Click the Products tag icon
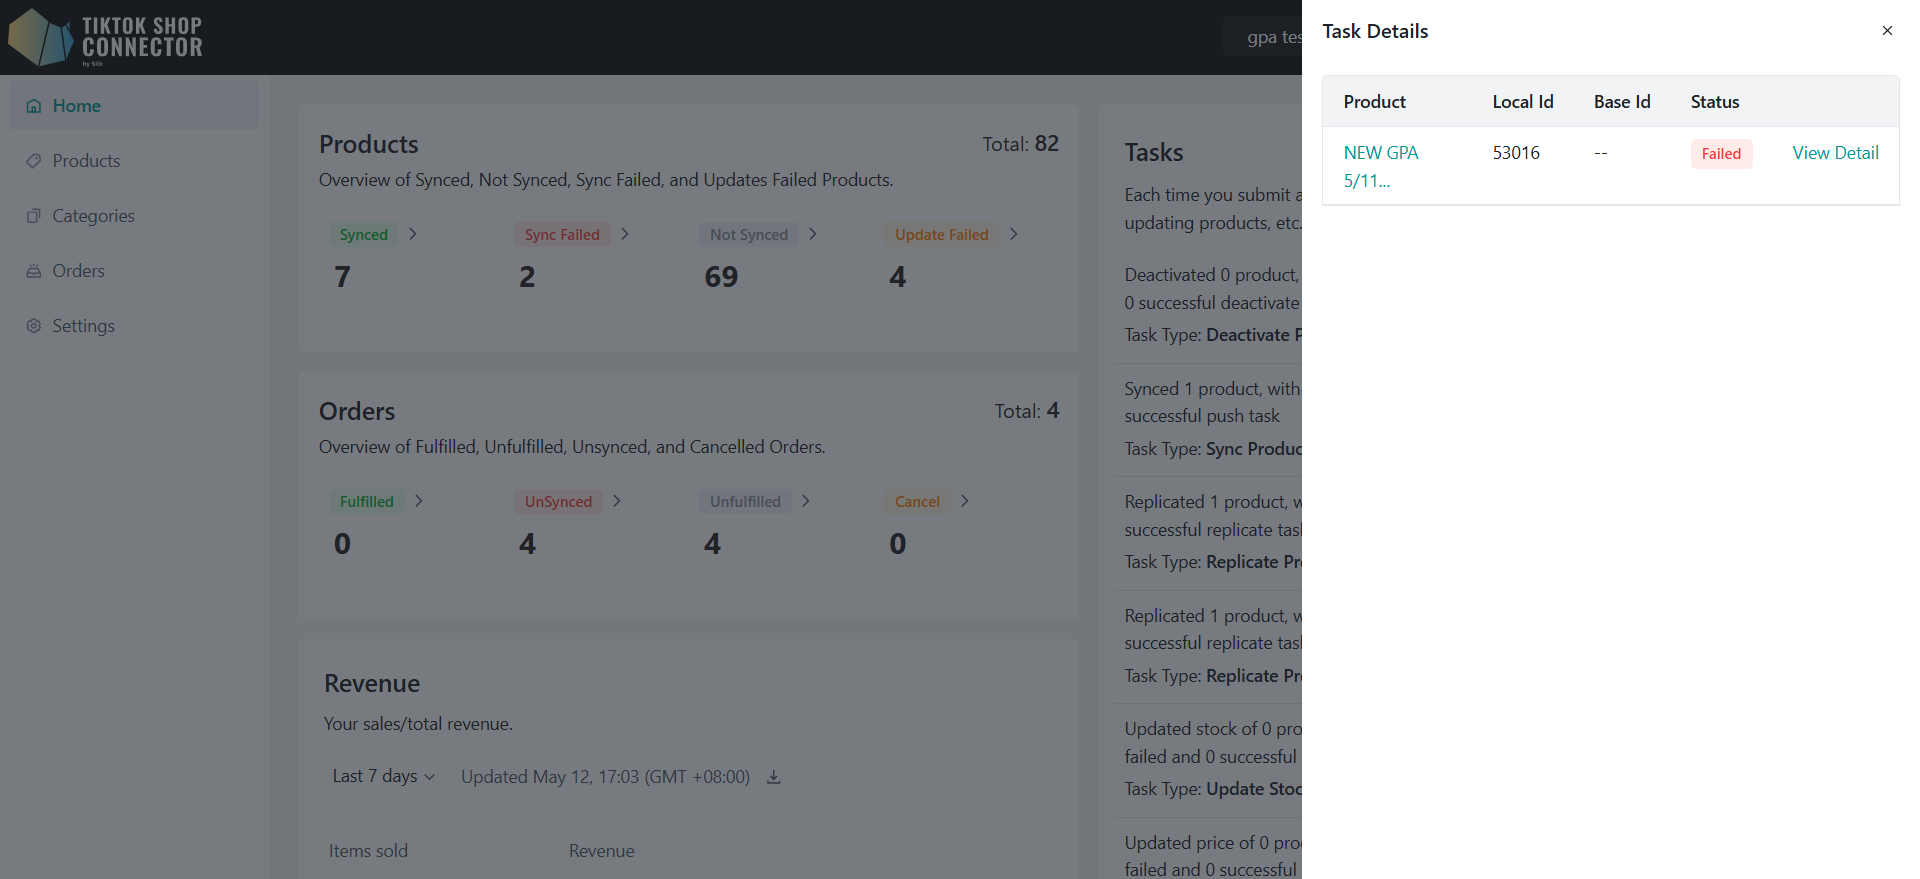Viewport: 1920px width, 879px height. [x=34, y=161]
